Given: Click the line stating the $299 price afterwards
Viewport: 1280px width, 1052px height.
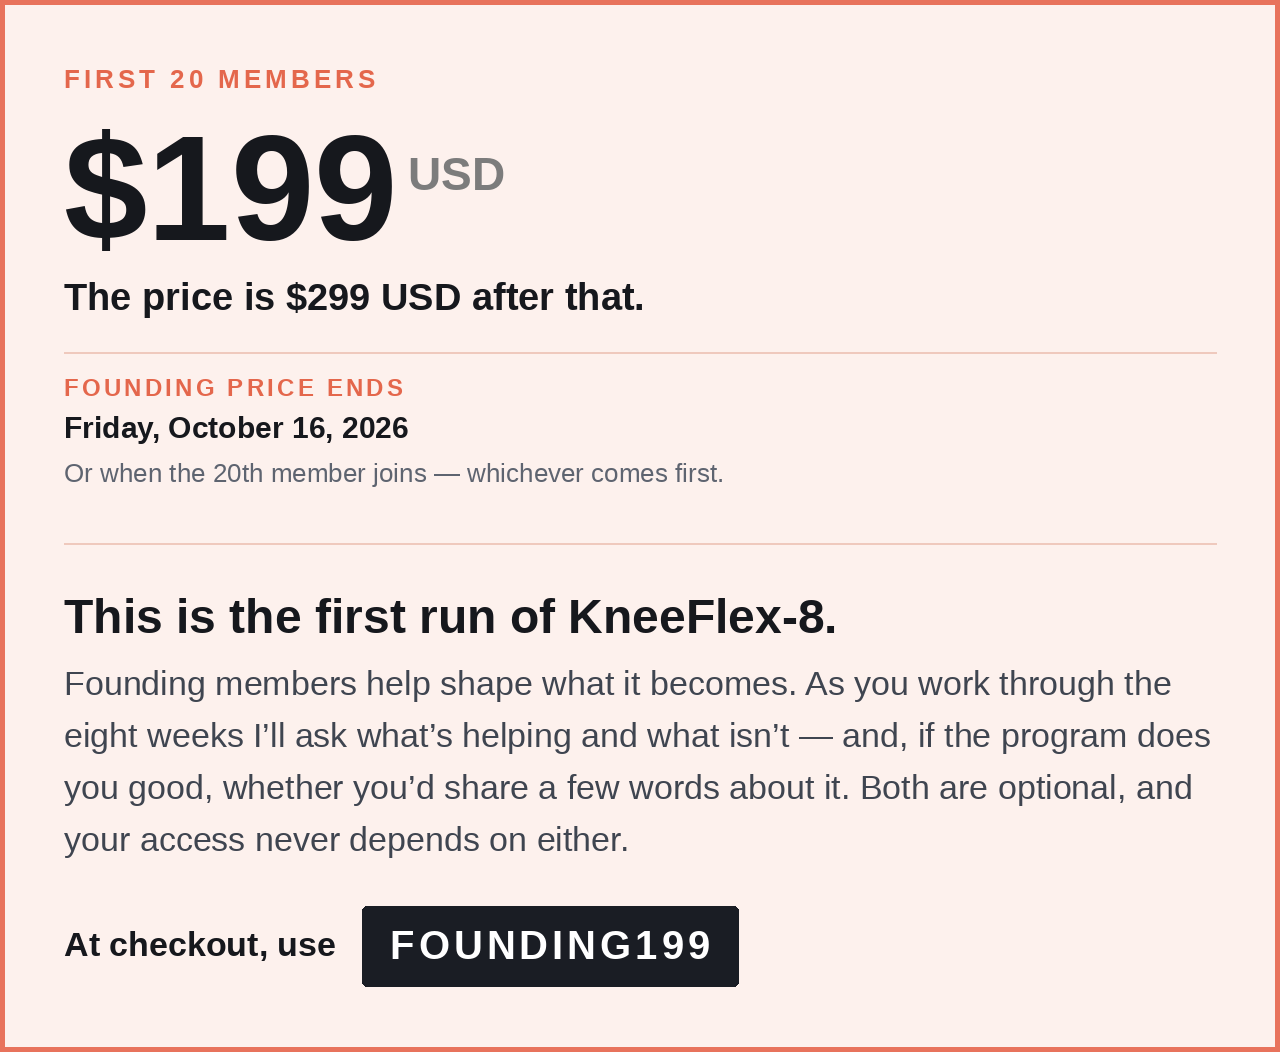Looking at the screenshot, I should [x=354, y=298].
